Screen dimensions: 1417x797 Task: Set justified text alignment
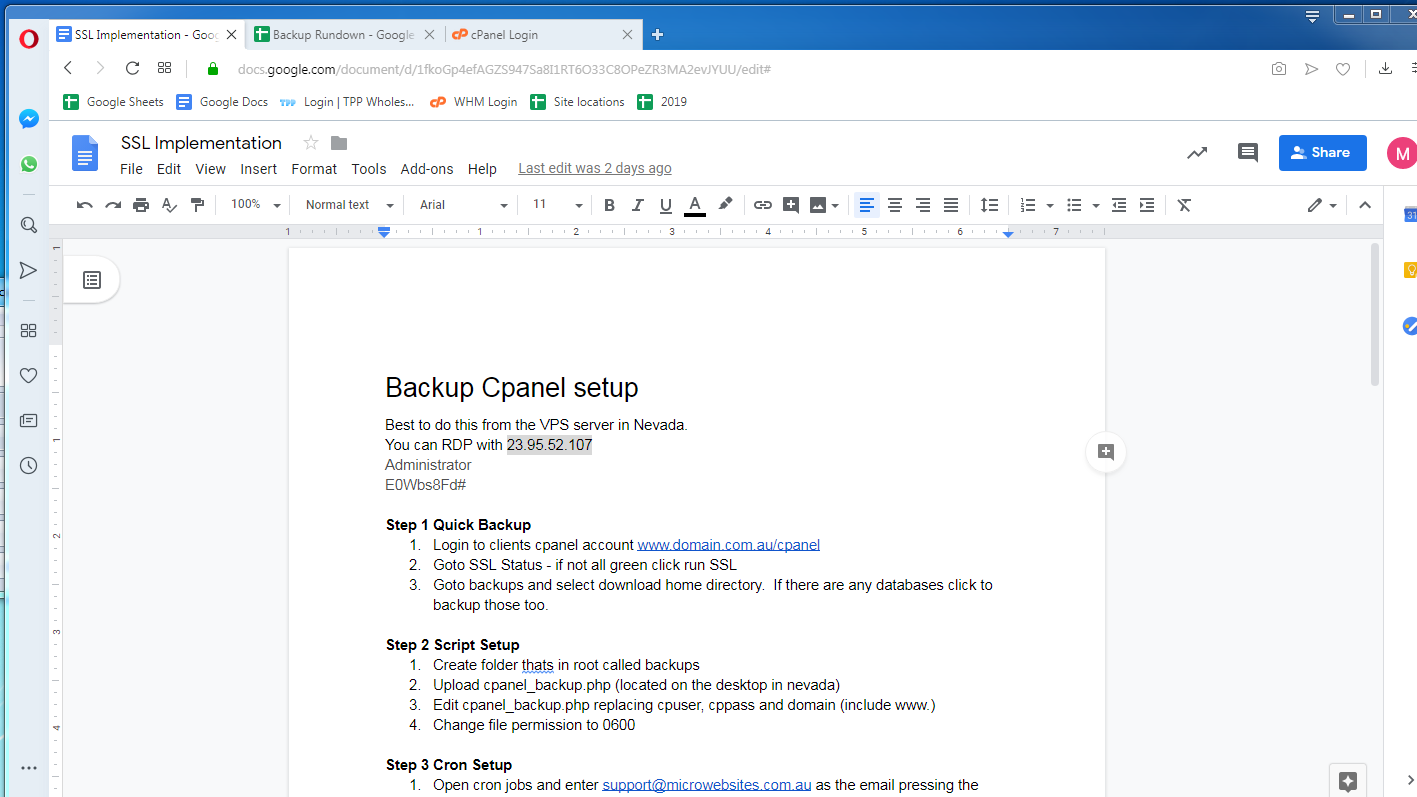(x=951, y=205)
